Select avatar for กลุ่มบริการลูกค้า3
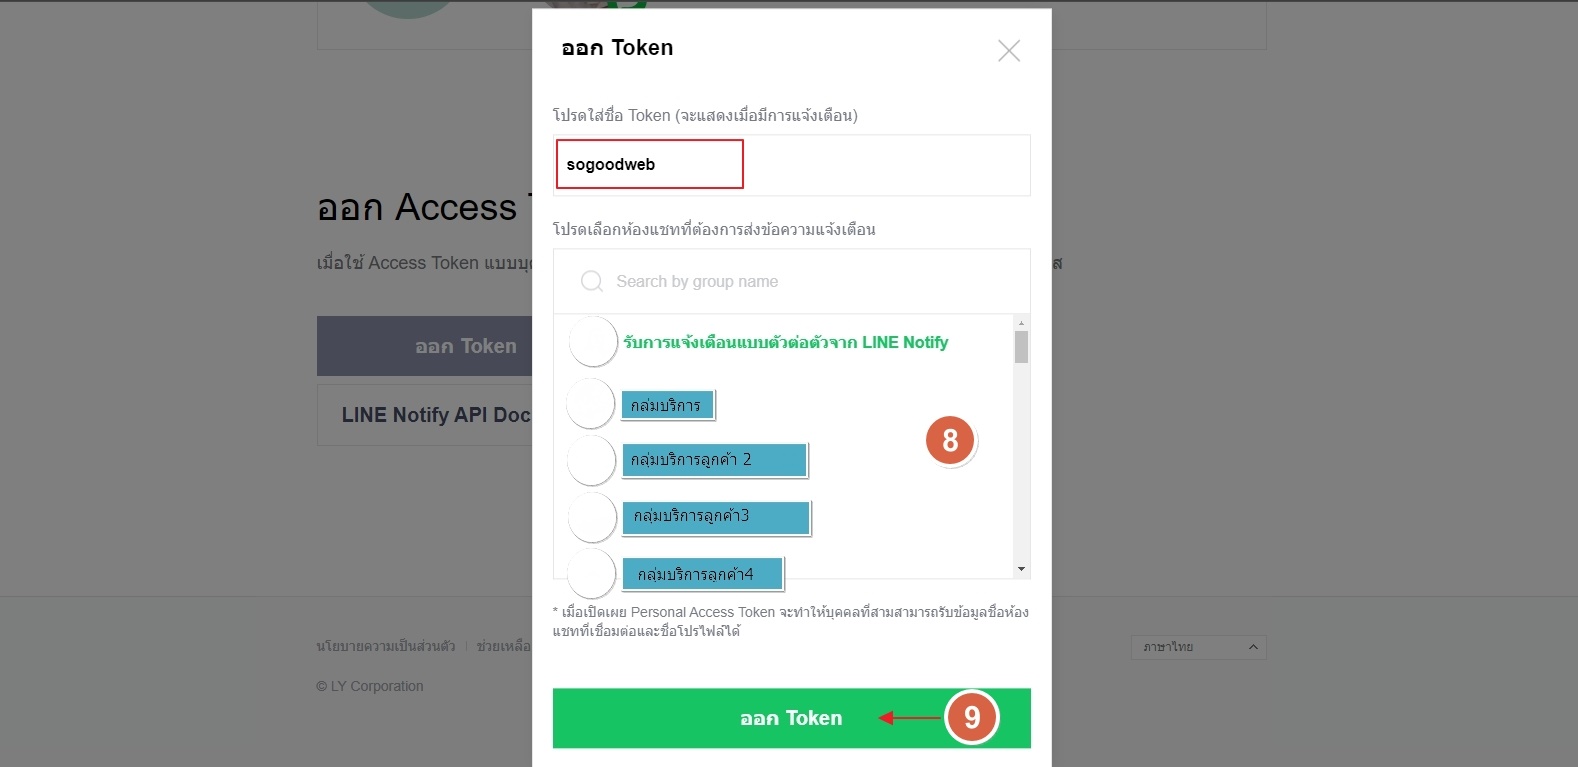Screen dimensions: 1578x767 (x=593, y=517)
